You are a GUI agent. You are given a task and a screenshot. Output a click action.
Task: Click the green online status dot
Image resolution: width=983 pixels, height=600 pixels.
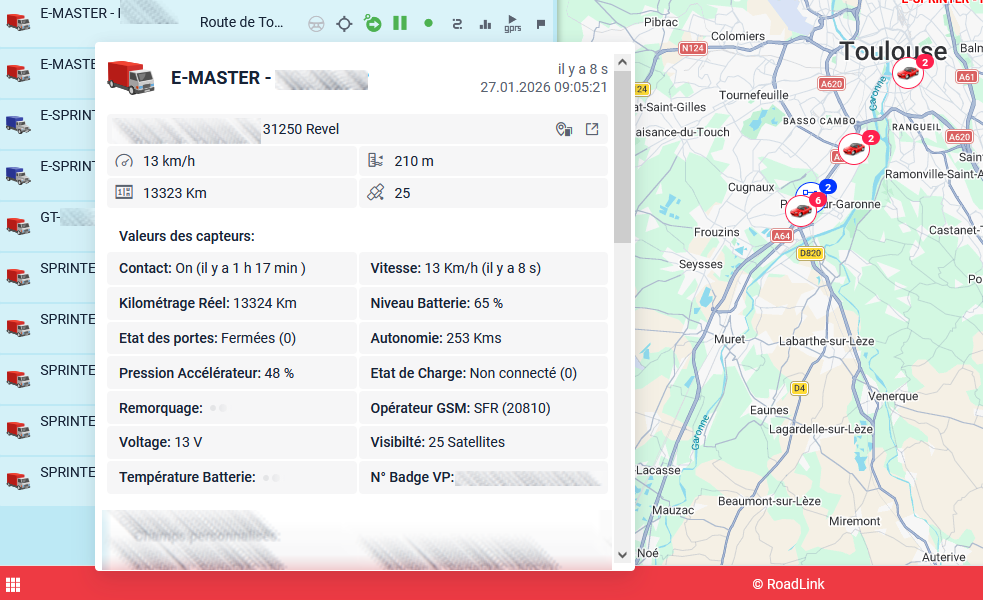point(428,23)
